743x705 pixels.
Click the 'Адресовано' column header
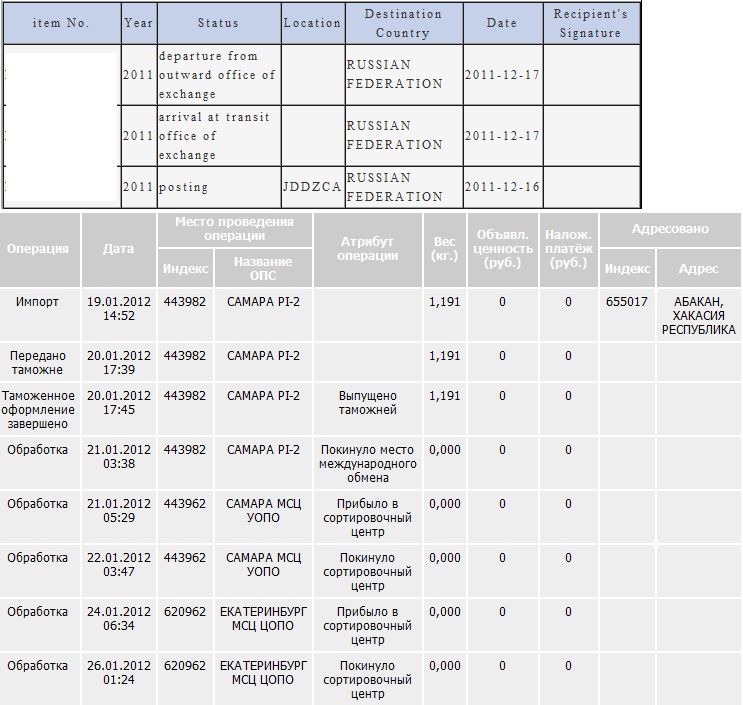point(670,229)
